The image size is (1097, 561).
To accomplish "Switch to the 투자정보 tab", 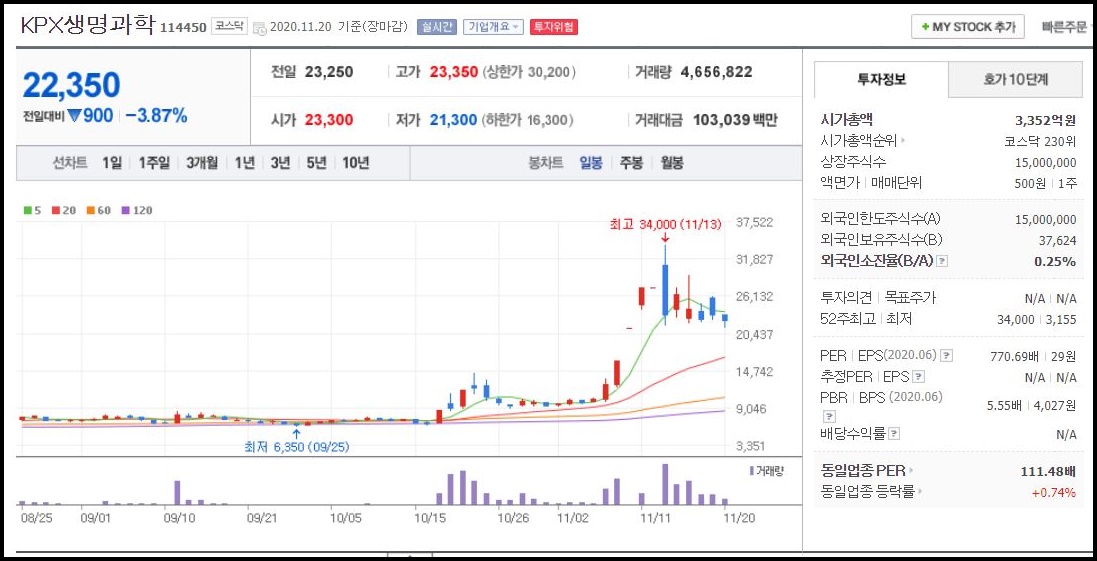I will click(882, 79).
